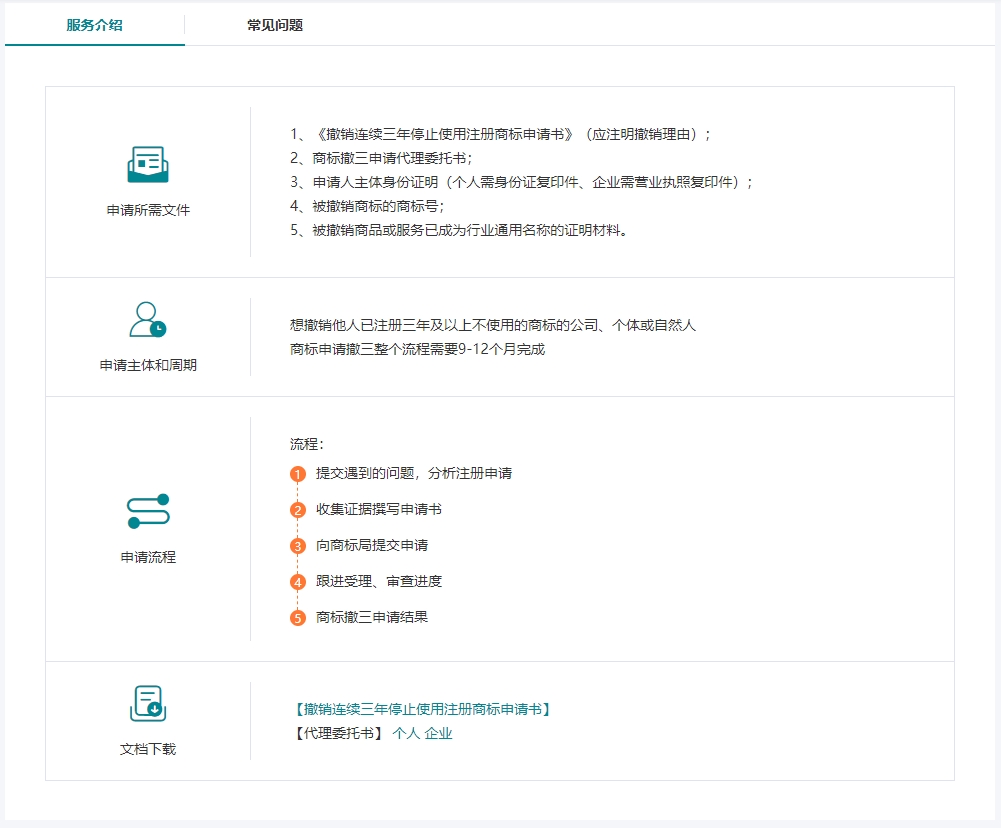Click the 申请流程 text label
Screen dimensions: 1001x828
(x=147, y=558)
